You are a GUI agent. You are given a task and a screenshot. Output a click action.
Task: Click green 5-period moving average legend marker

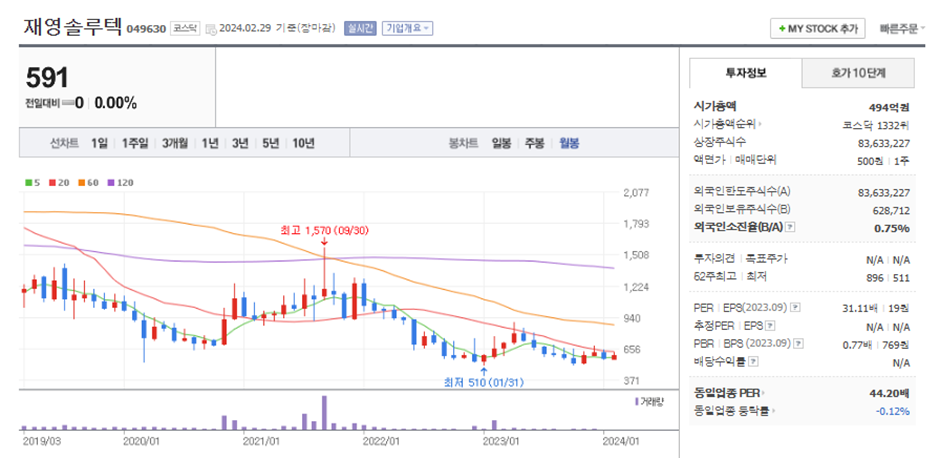pos(28,182)
